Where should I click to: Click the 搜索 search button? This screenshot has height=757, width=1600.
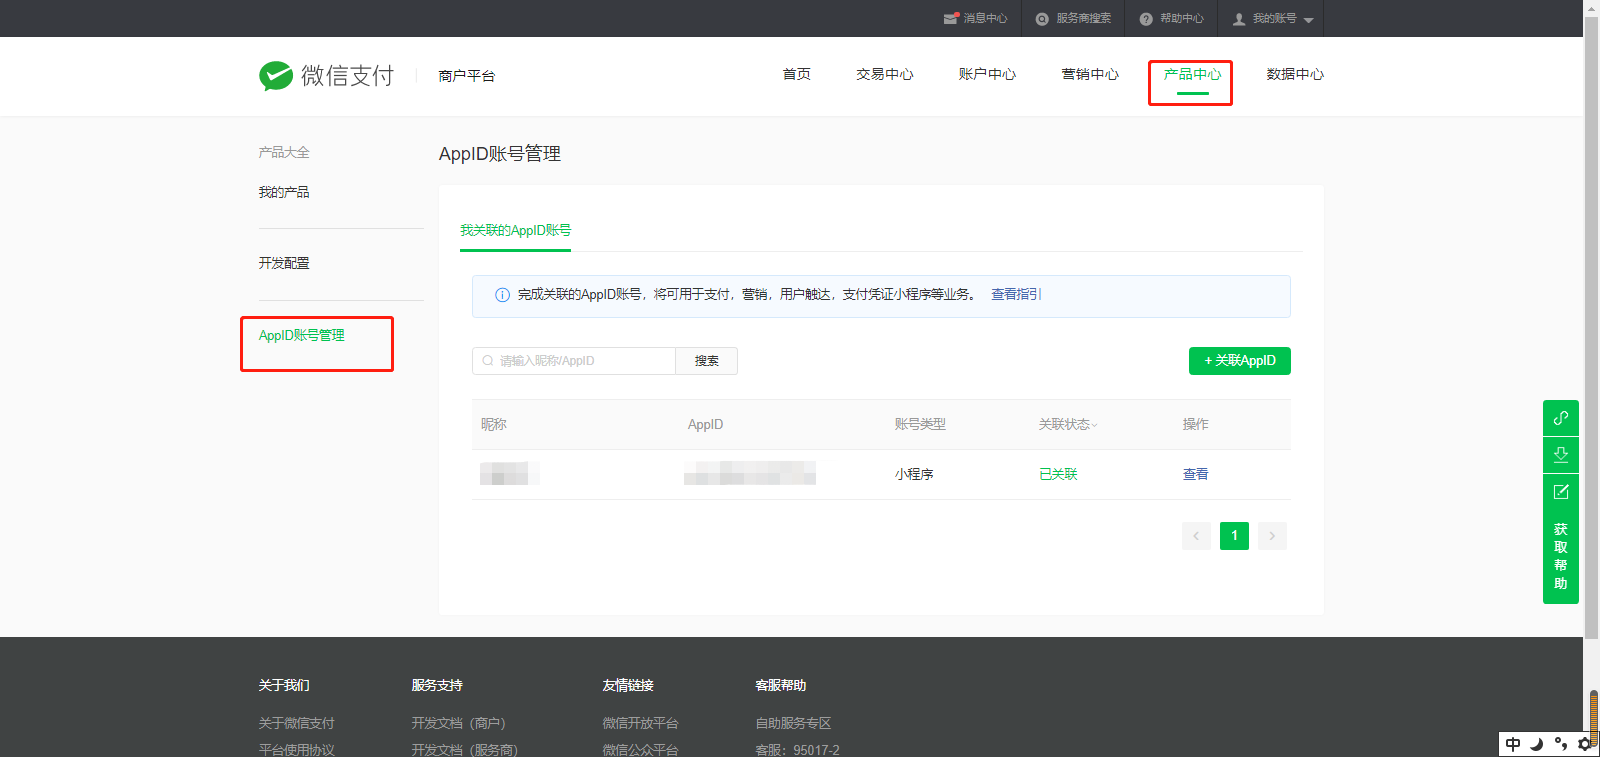pyautogui.click(x=707, y=361)
